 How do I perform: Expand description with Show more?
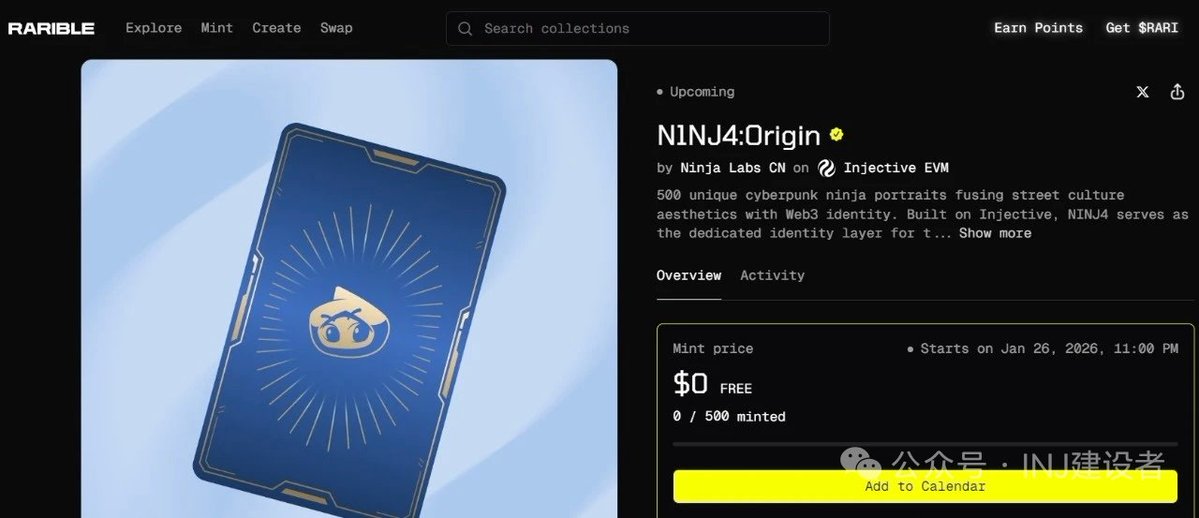pyautogui.click(x=995, y=233)
